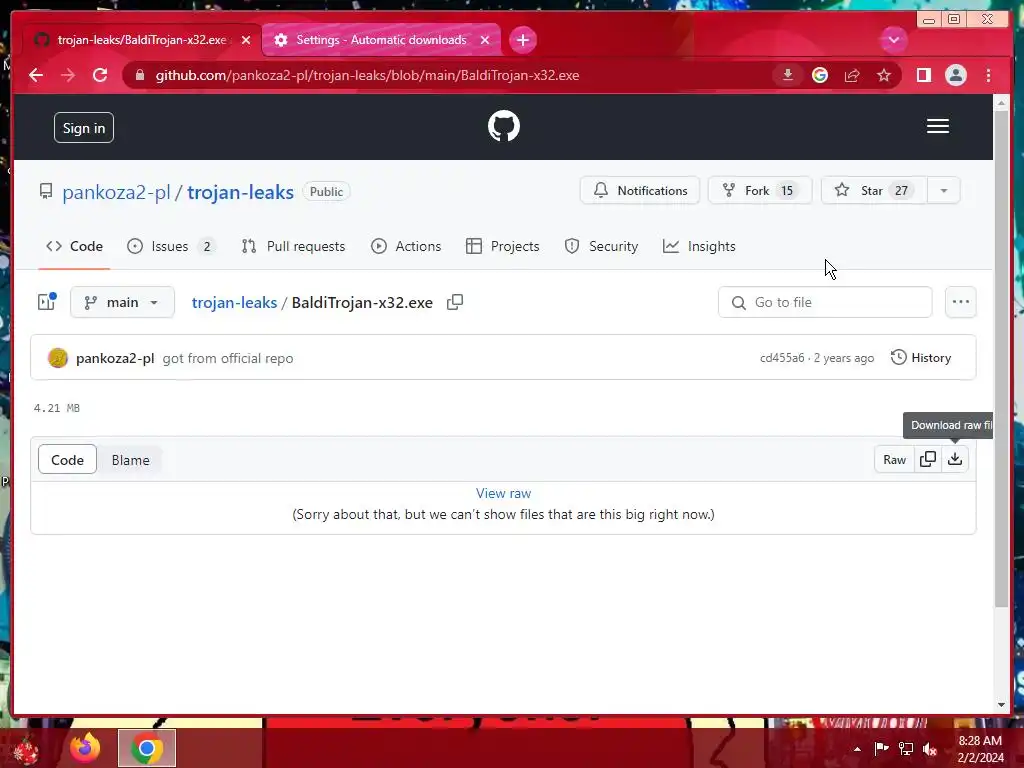Screen dimensions: 1024x768
Task: Click pankoza2-pl user avatar in commit row
Action: (x=58, y=358)
